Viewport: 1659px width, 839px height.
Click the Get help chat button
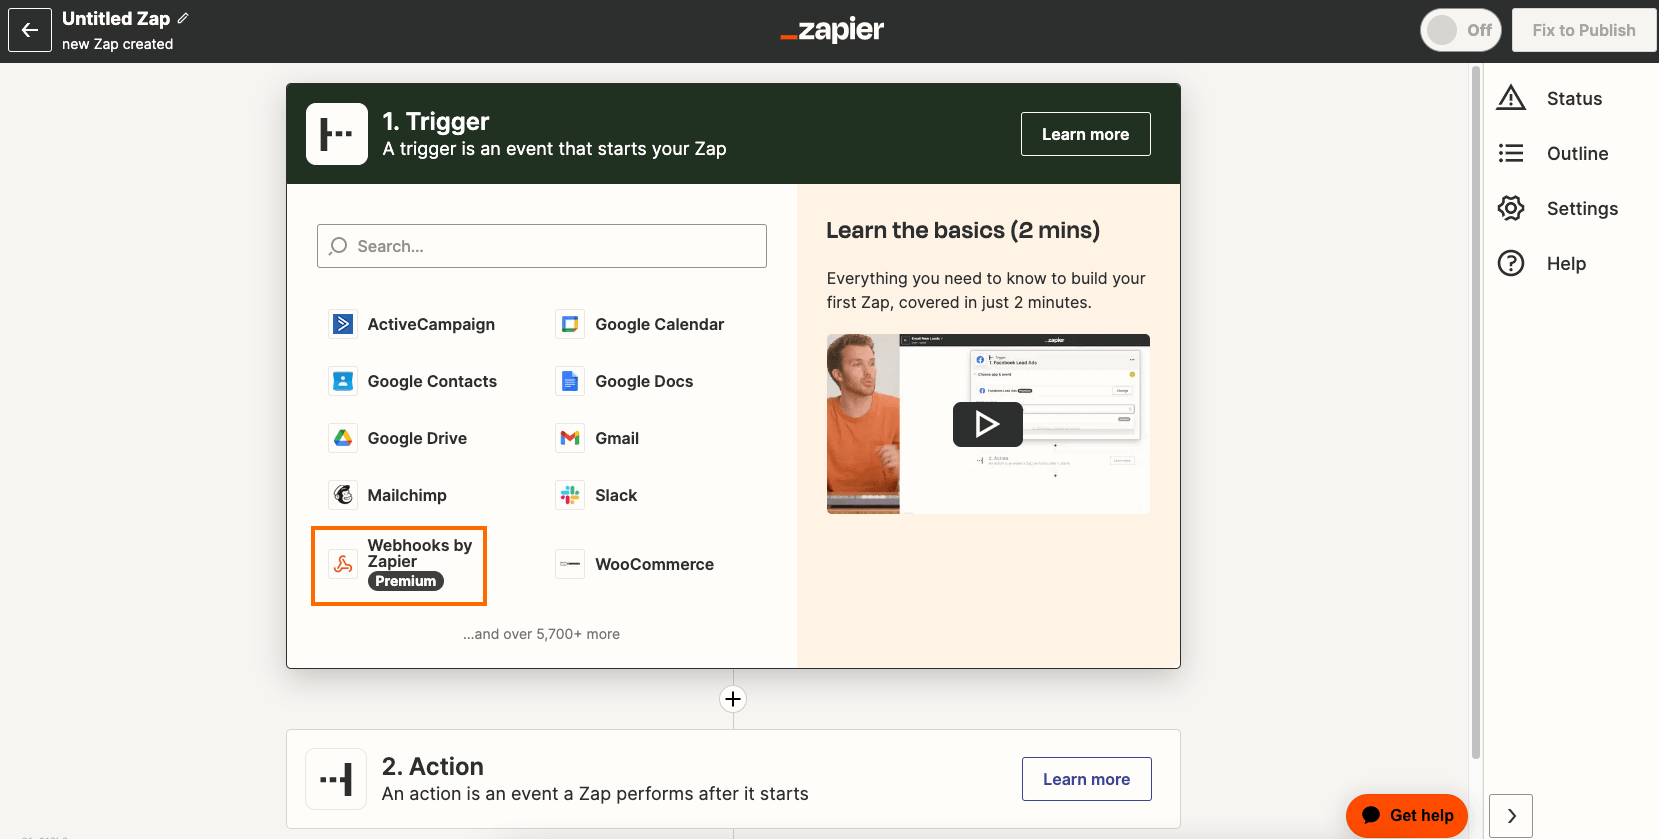[x=1407, y=815]
